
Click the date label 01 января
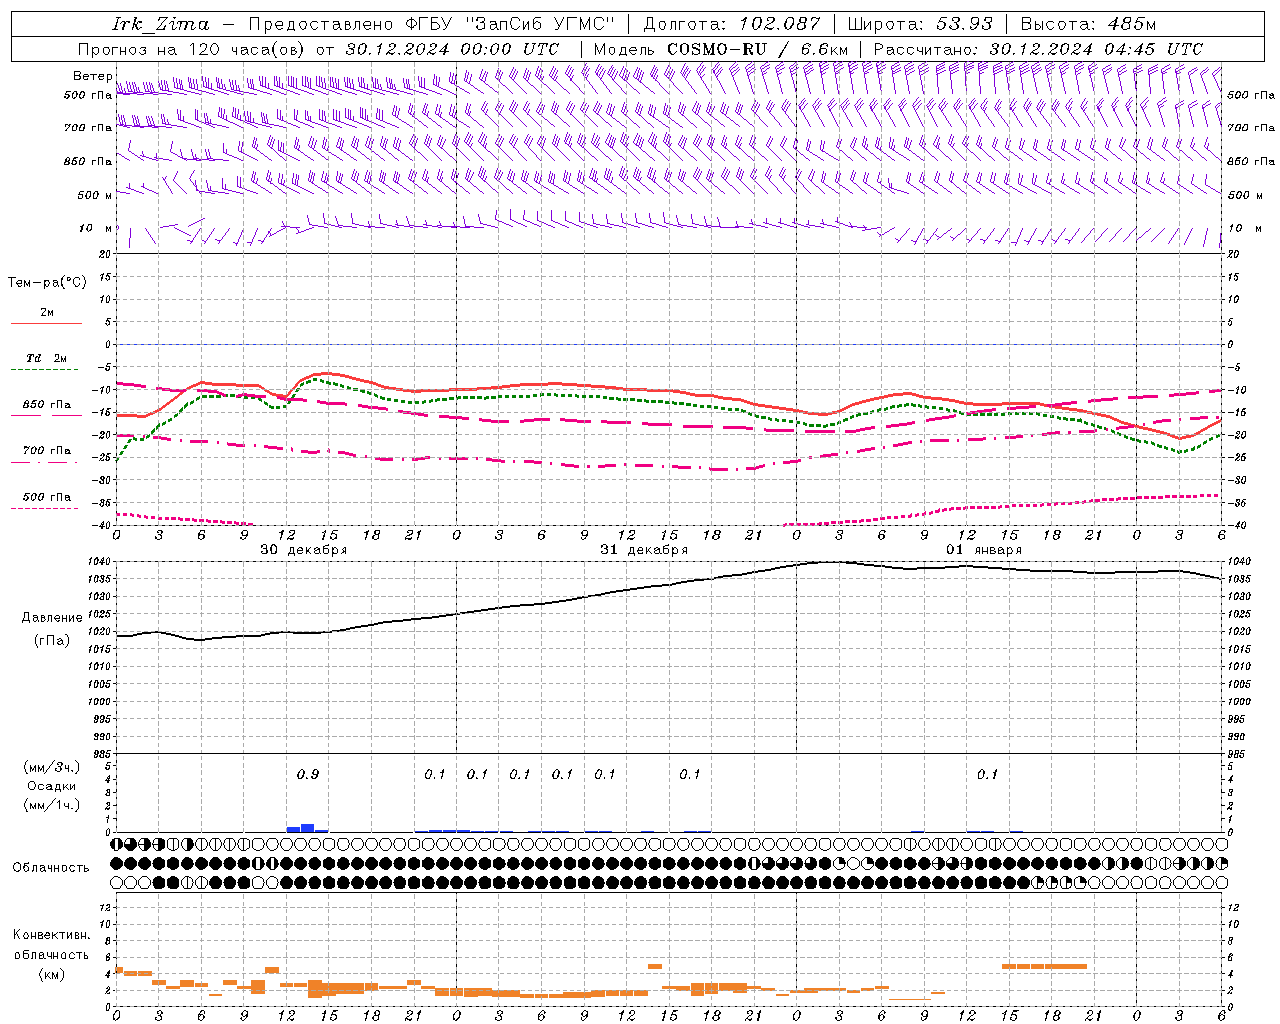pos(984,550)
